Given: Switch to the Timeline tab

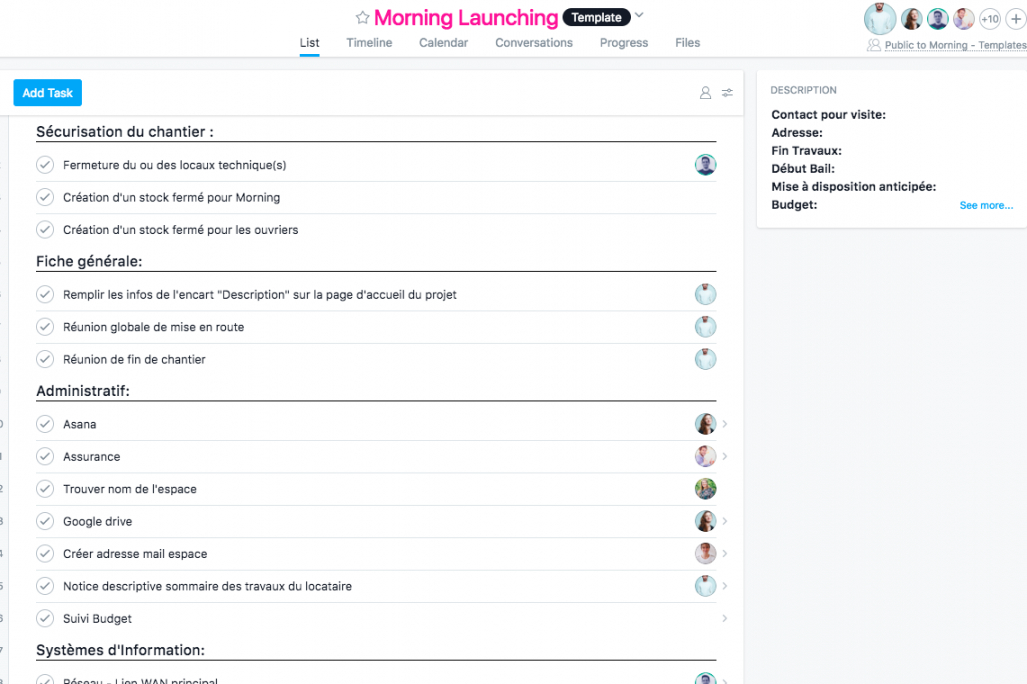Looking at the screenshot, I should (369, 43).
